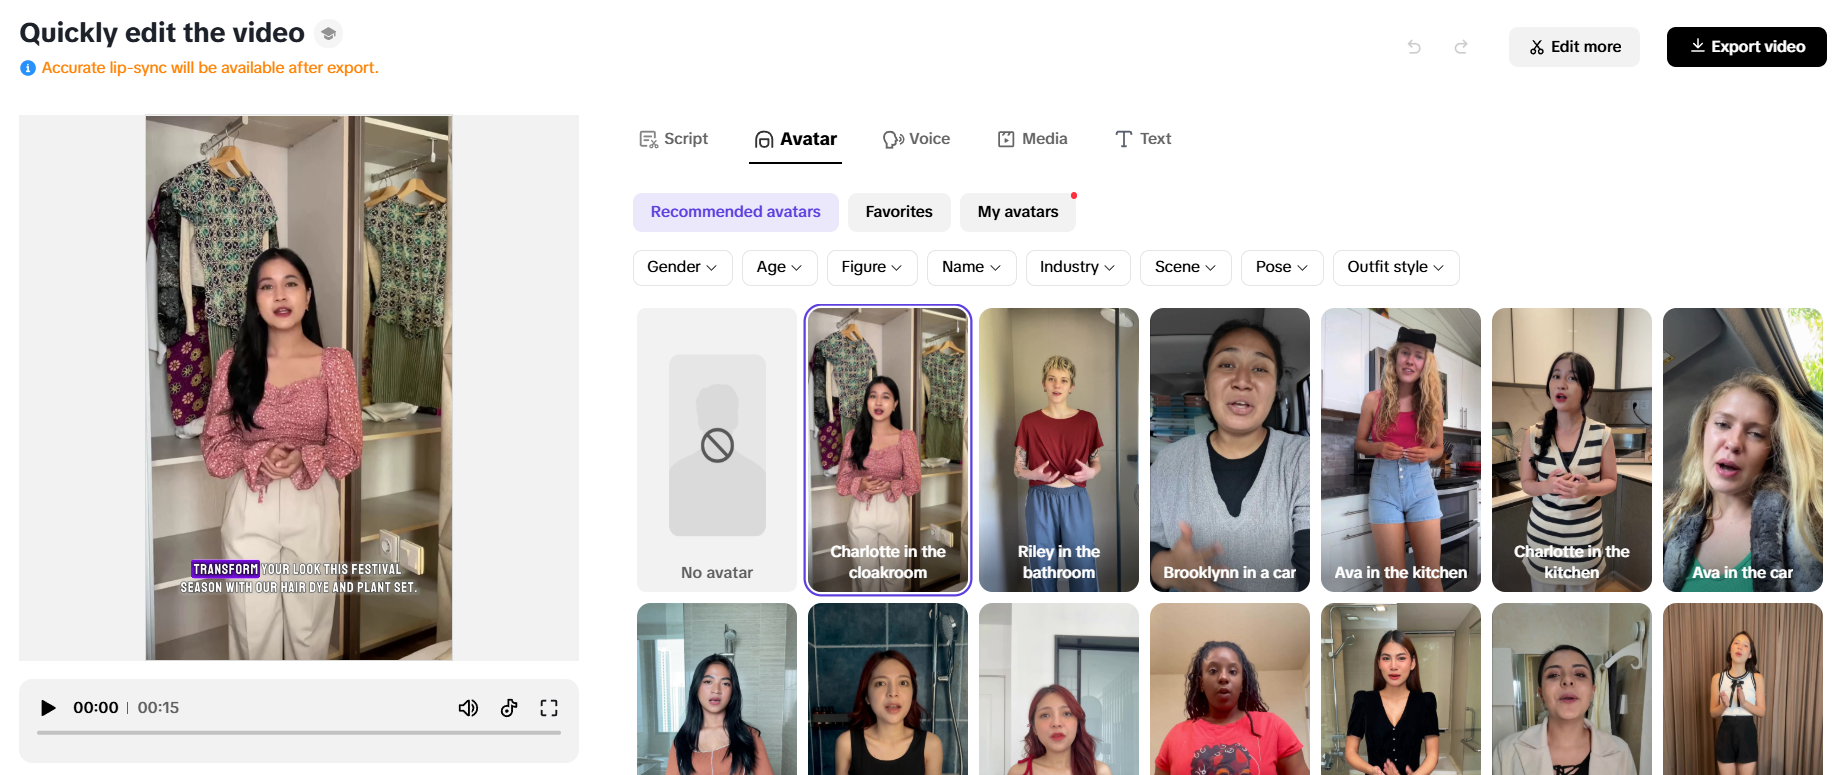
Task: Switch to the Avatar tab
Action: point(796,139)
